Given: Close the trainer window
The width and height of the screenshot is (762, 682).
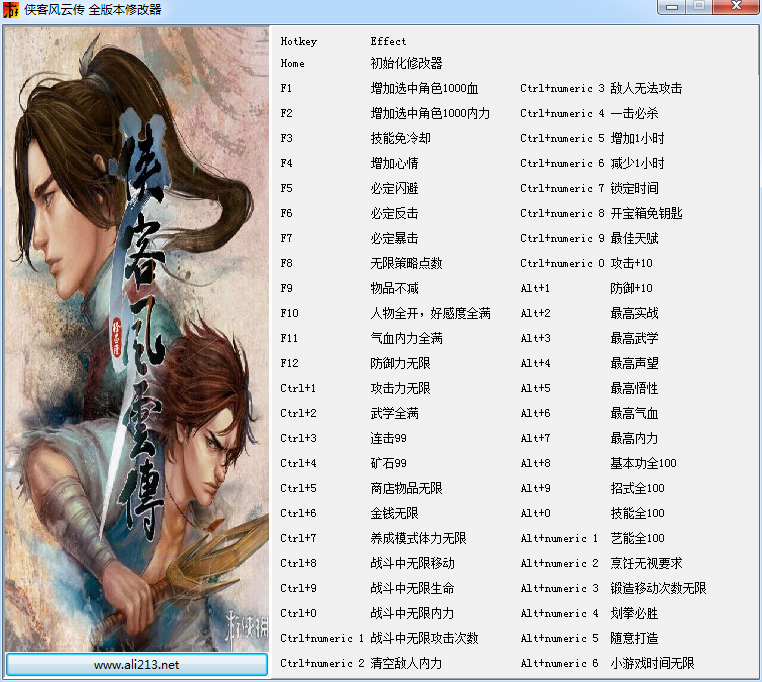Looking at the screenshot, I should point(736,7).
